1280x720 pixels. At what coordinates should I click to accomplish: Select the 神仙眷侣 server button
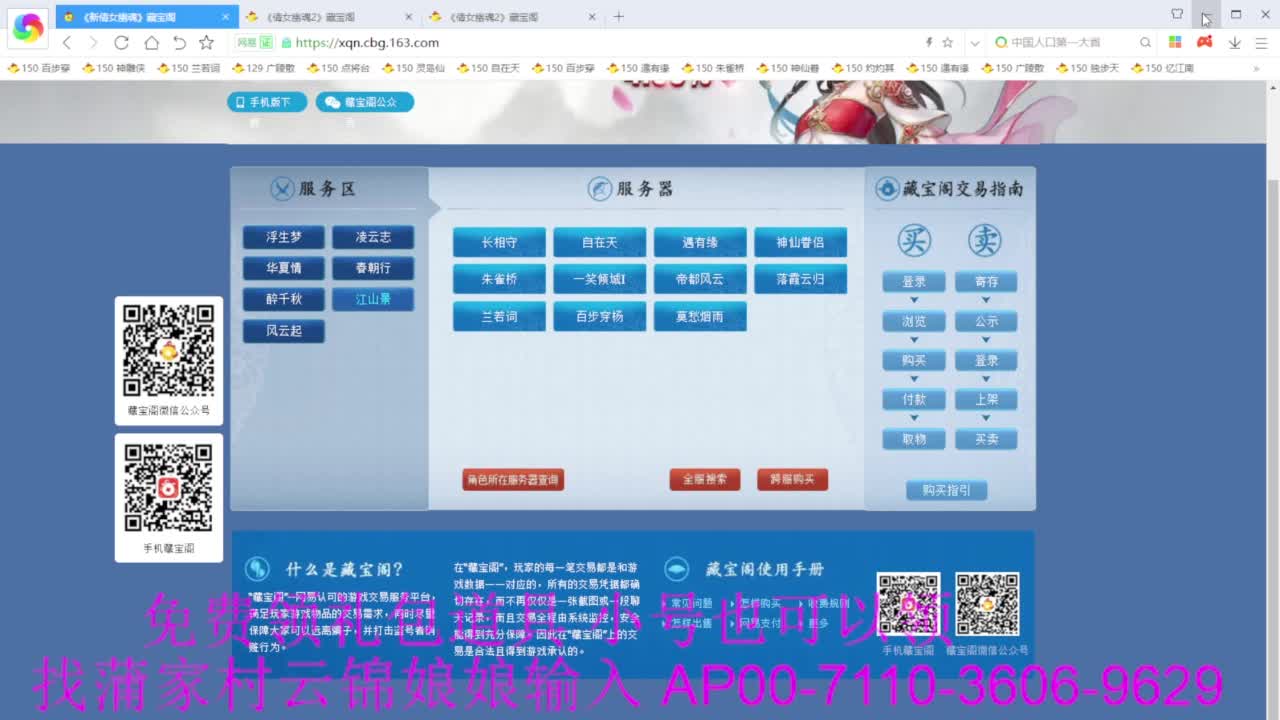[x=800, y=241]
